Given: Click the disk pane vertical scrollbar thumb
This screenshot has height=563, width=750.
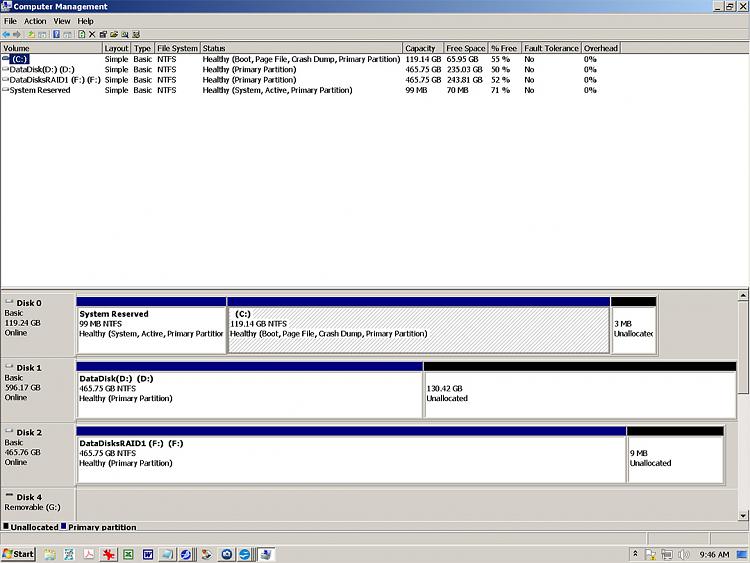Looking at the screenshot, I should pos(743,347).
